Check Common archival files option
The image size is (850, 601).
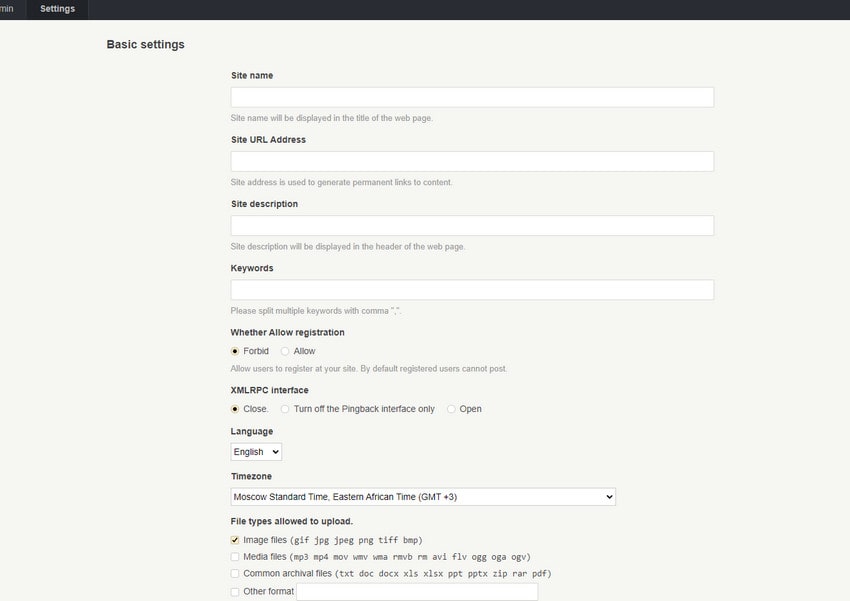pyautogui.click(x=235, y=574)
